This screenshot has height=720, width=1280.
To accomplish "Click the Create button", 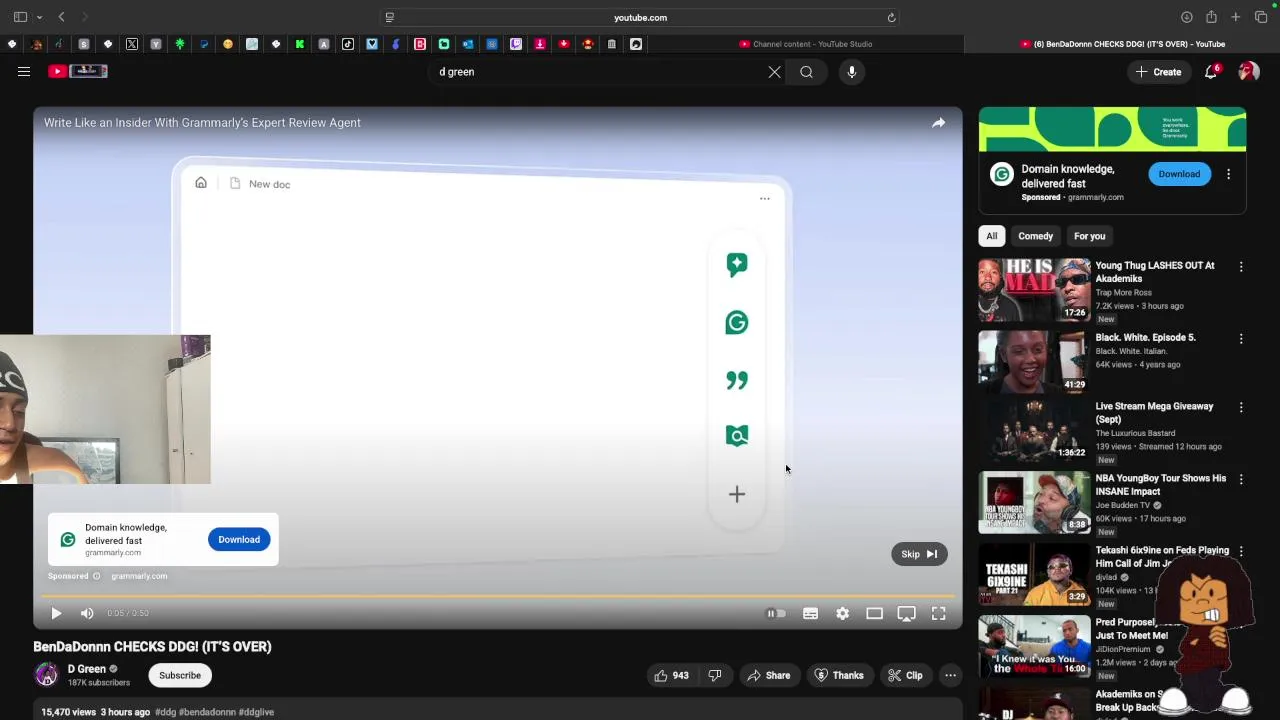I will tap(1158, 72).
